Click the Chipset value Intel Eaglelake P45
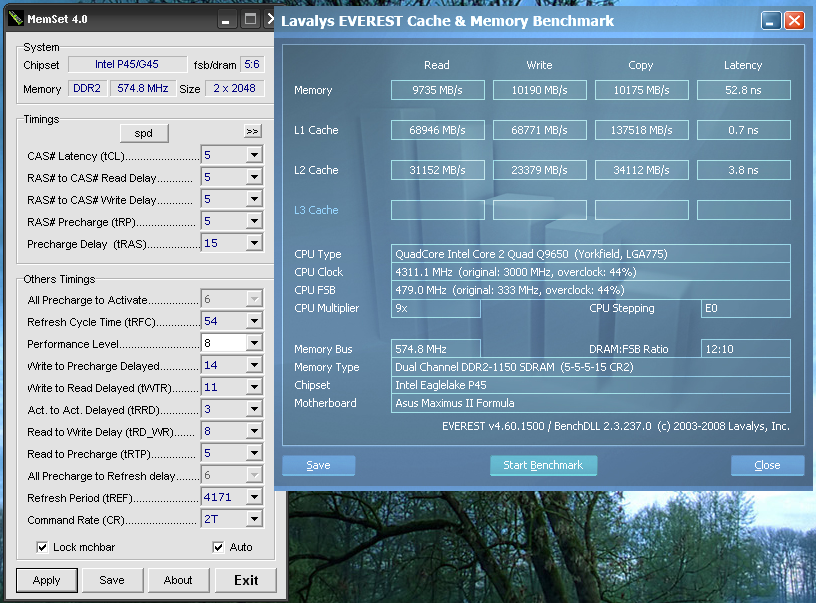Screen dimensions: 816x603 (591, 385)
